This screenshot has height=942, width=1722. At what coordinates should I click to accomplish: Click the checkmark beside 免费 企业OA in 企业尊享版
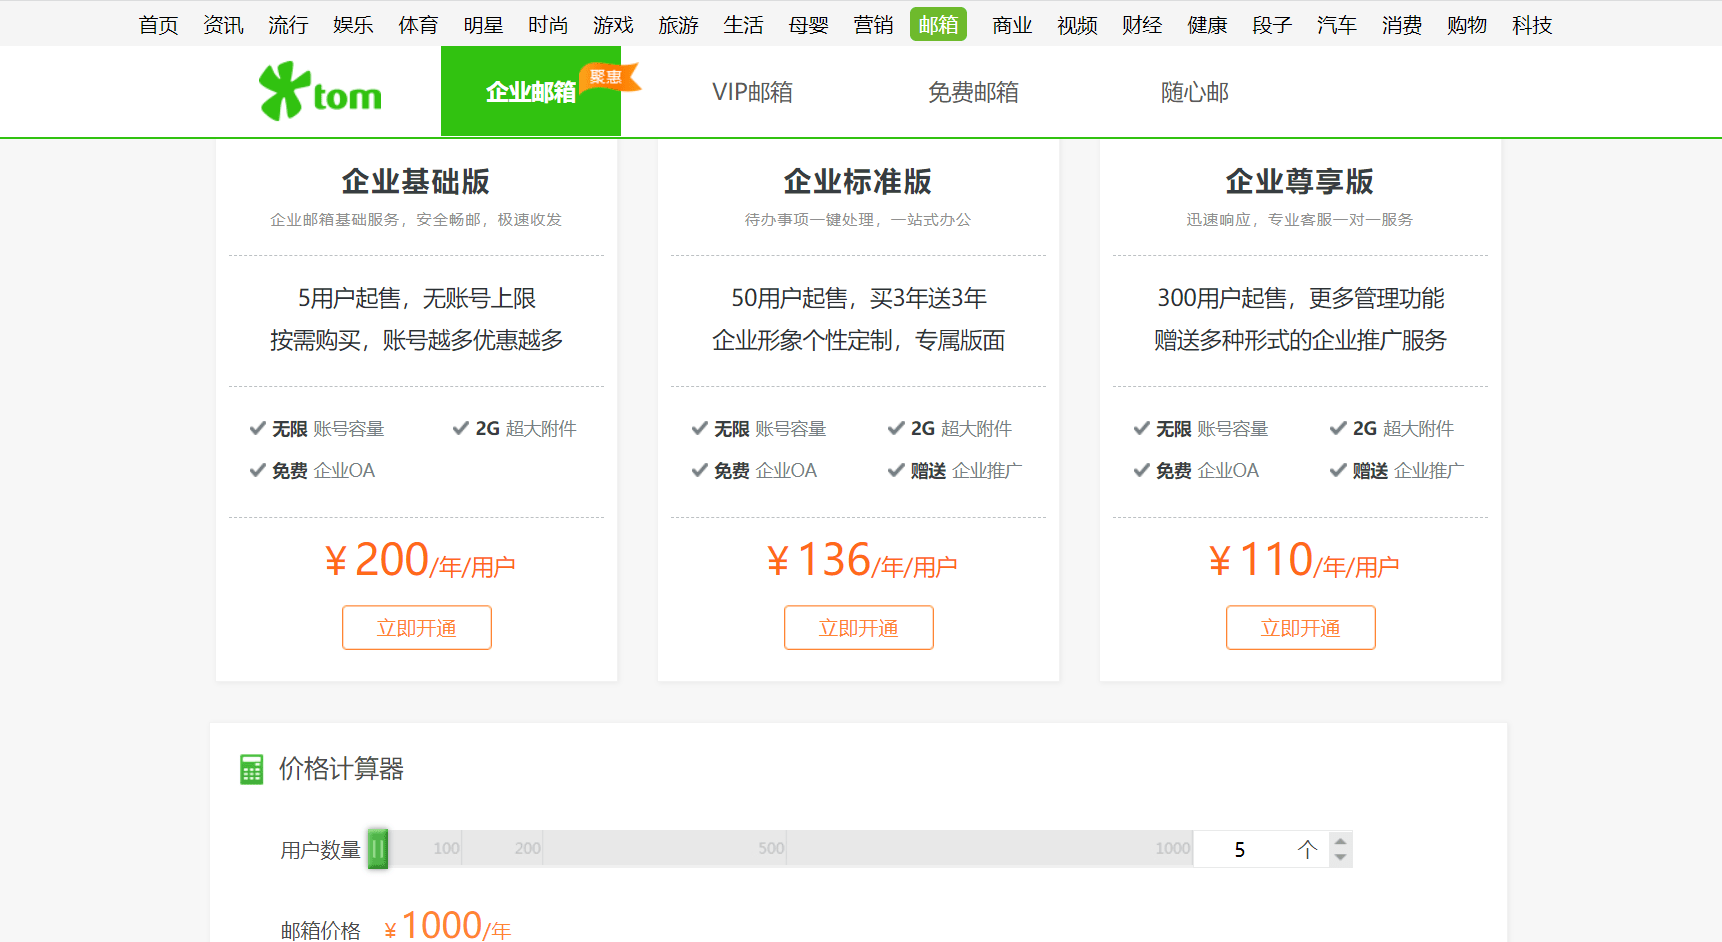click(x=1141, y=470)
